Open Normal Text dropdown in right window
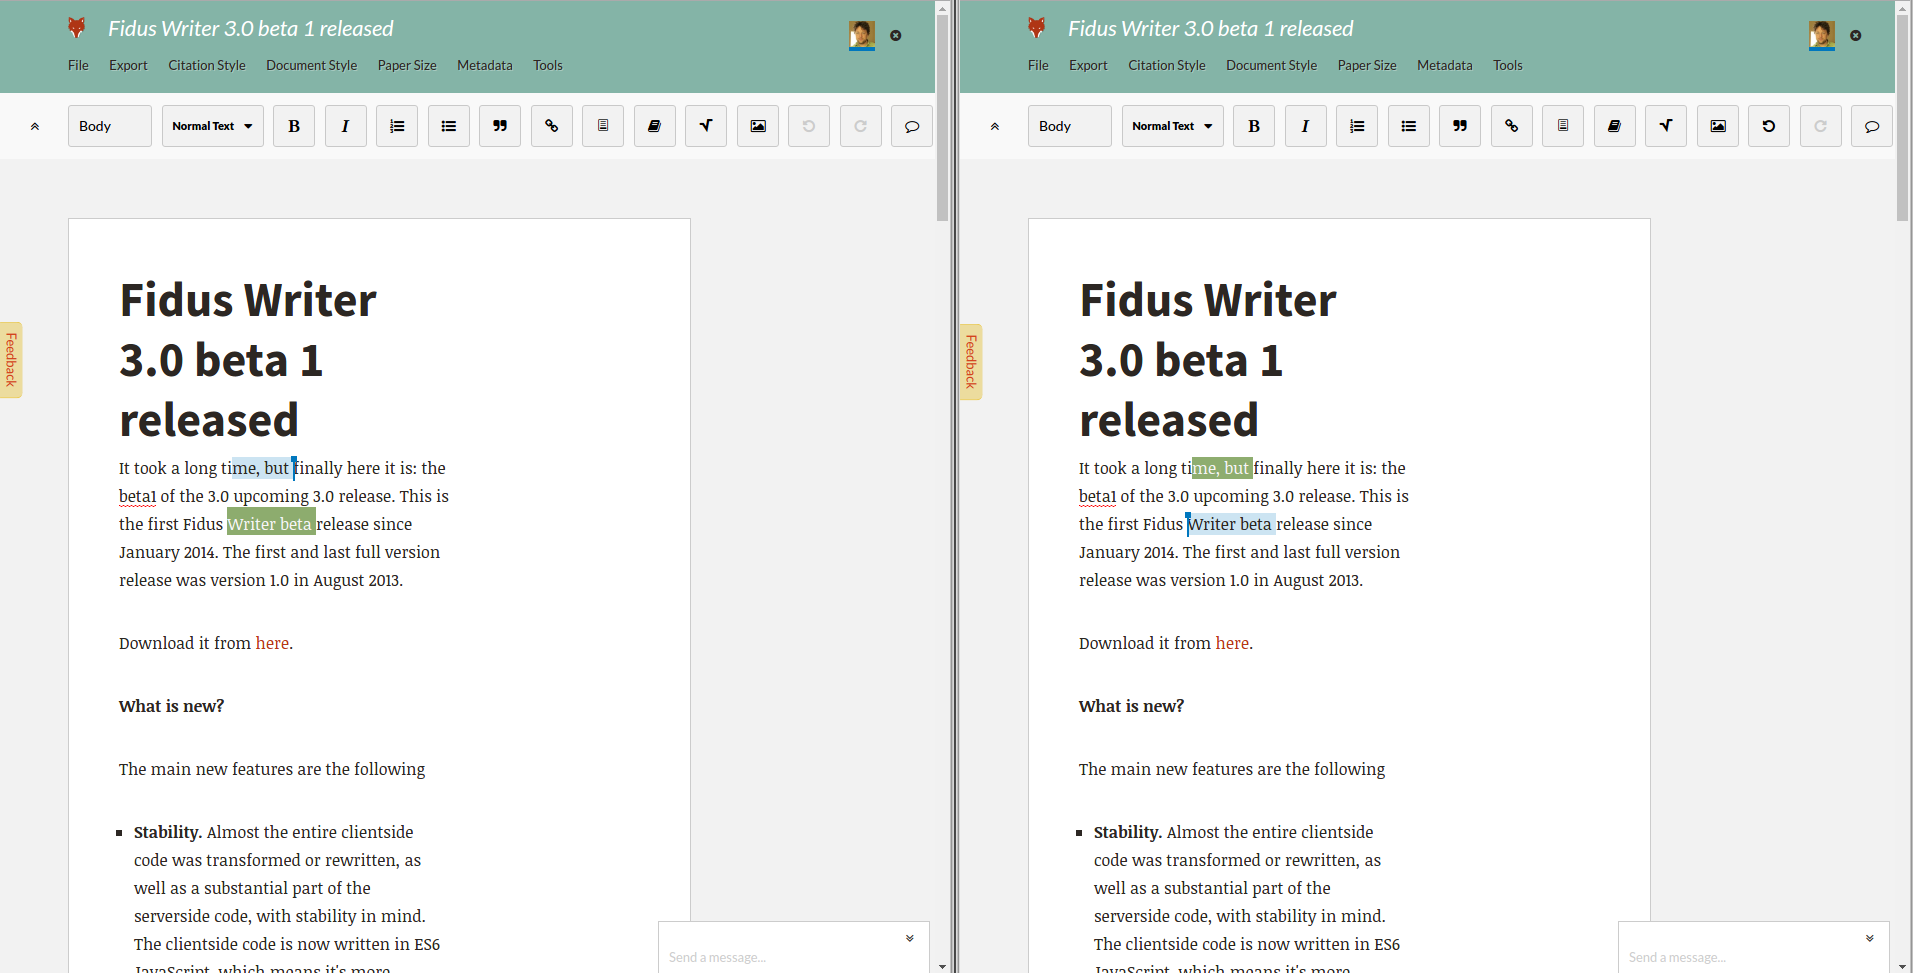This screenshot has width=1913, height=973. [x=1173, y=126]
